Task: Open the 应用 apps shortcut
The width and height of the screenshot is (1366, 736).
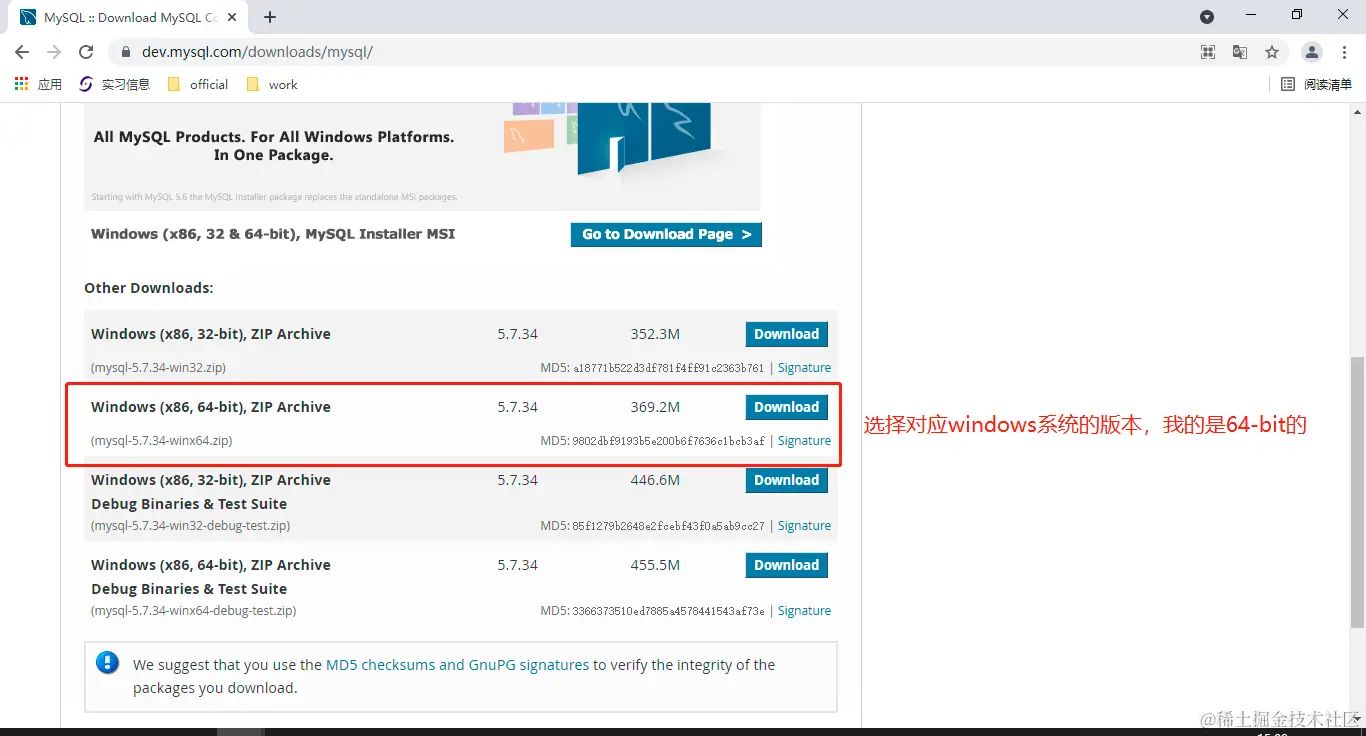Action: point(38,84)
